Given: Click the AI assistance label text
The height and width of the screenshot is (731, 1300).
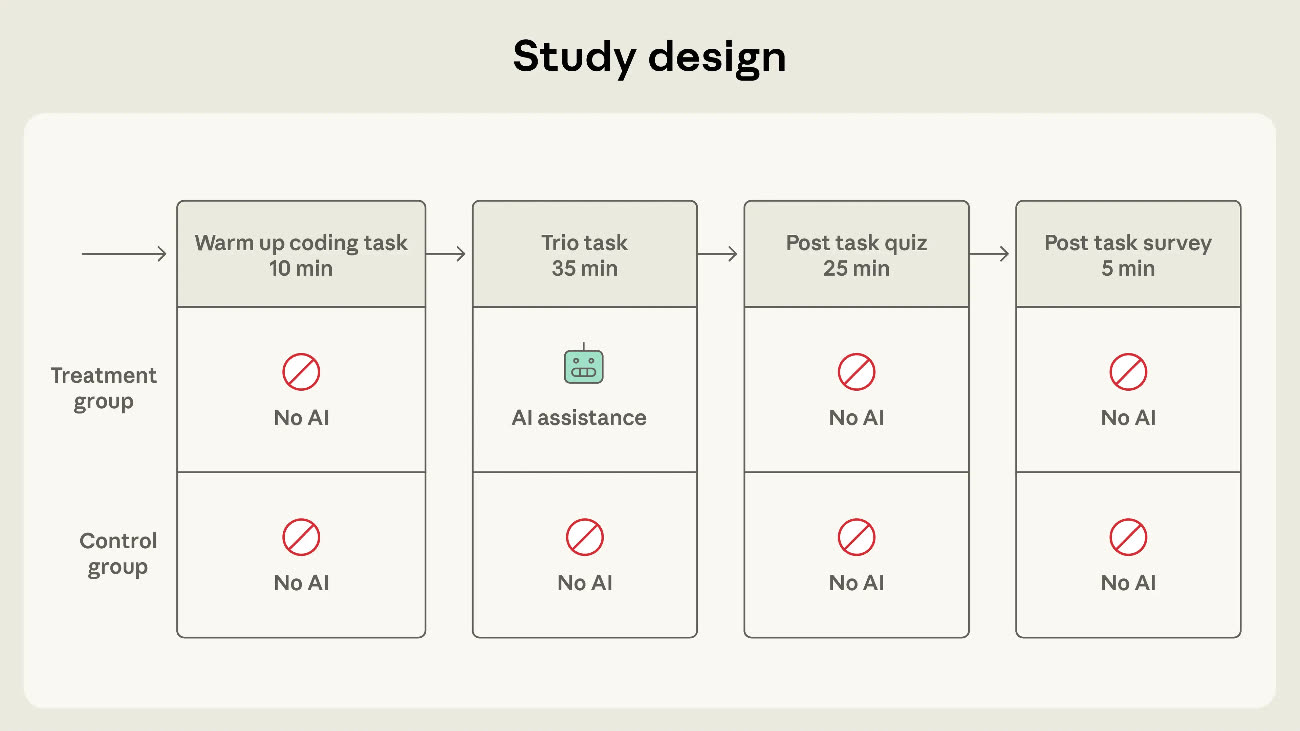Looking at the screenshot, I should pyautogui.click(x=579, y=418).
